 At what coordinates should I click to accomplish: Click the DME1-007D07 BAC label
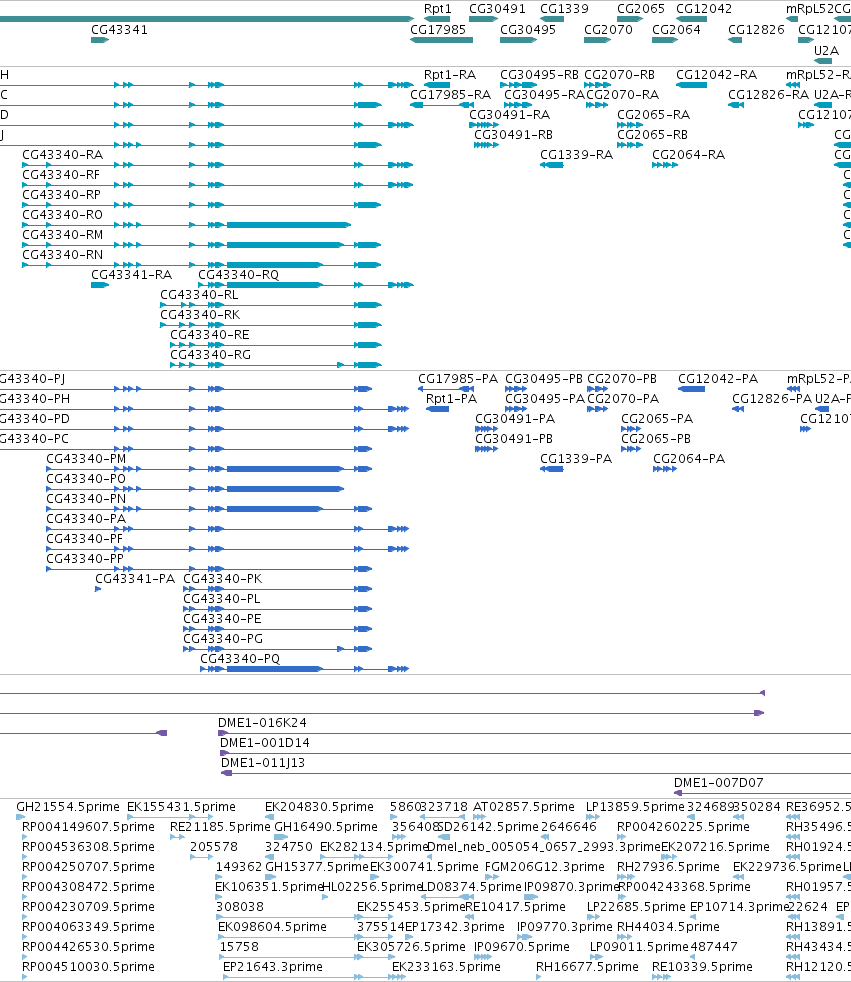718,783
